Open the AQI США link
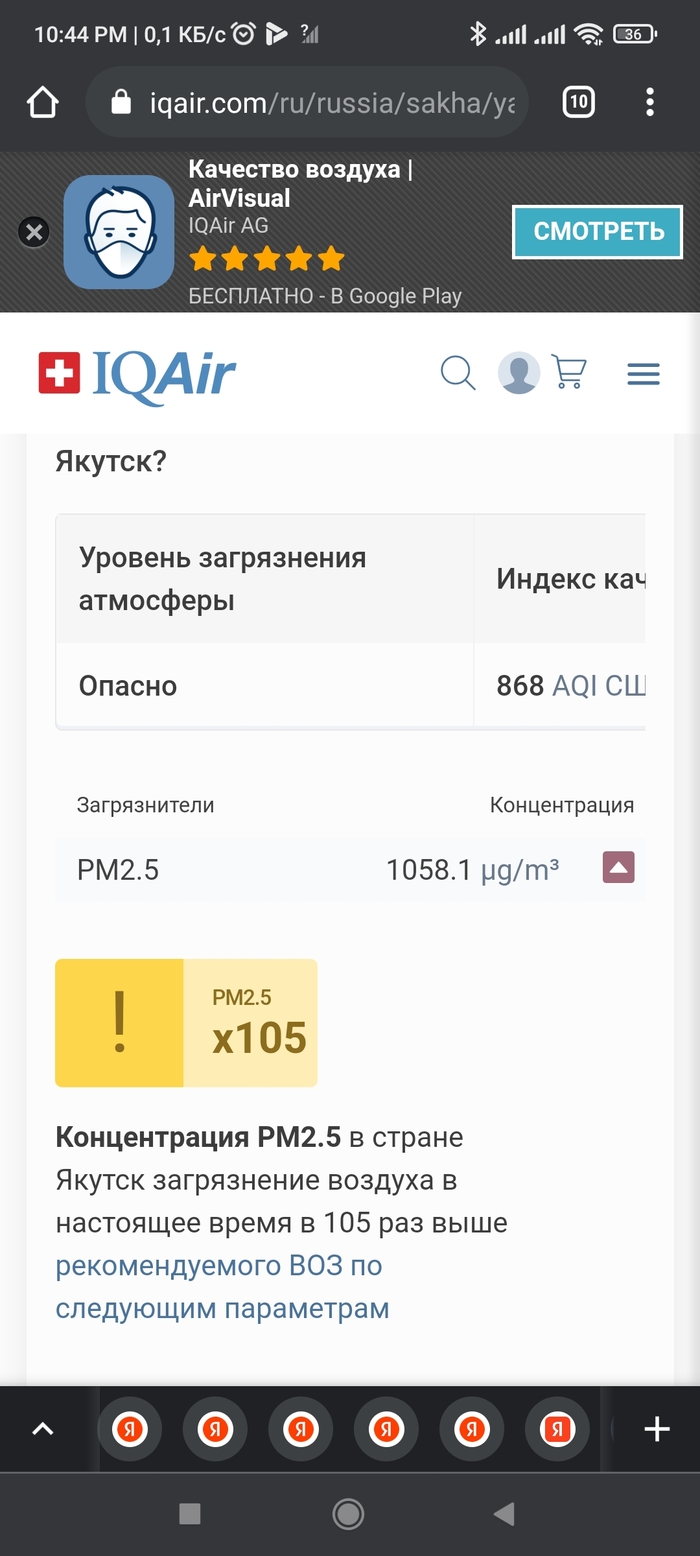This screenshot has height=1556, width=700. click(x=598, y=686)
